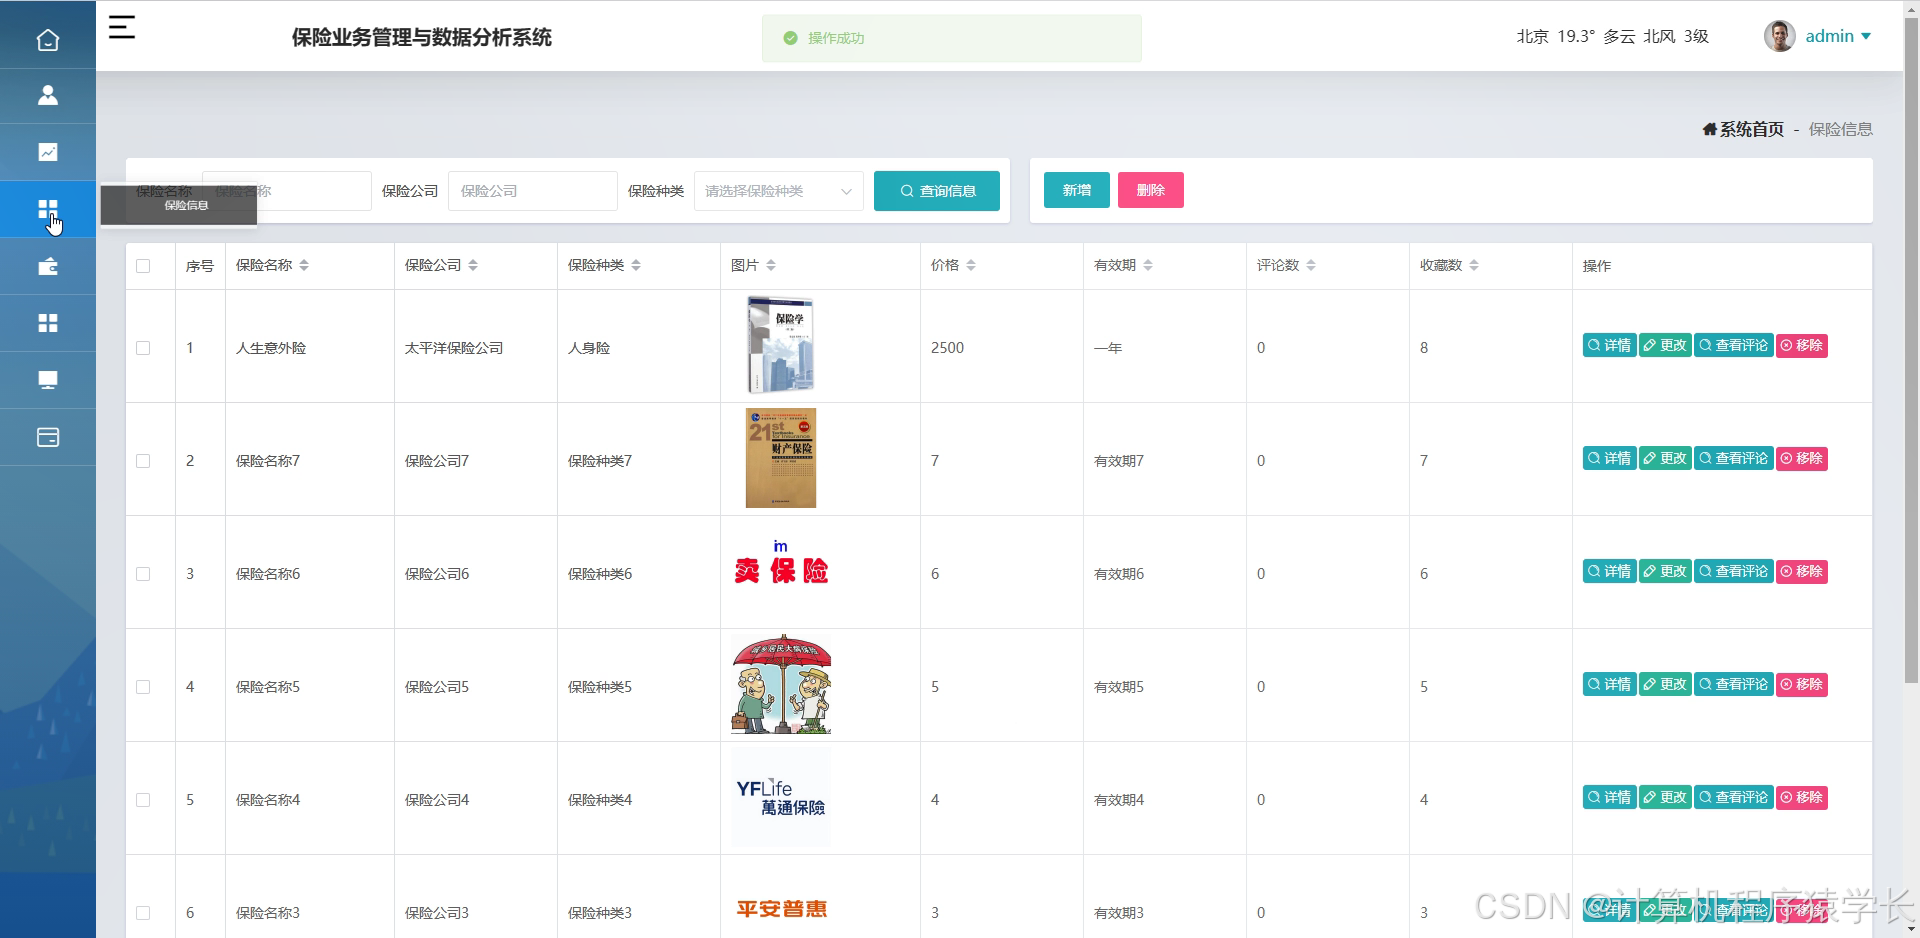This screenshot has height=938, width=1920.
Task: Sort by 保险公司 column arrows
Action: pos(473,265)
